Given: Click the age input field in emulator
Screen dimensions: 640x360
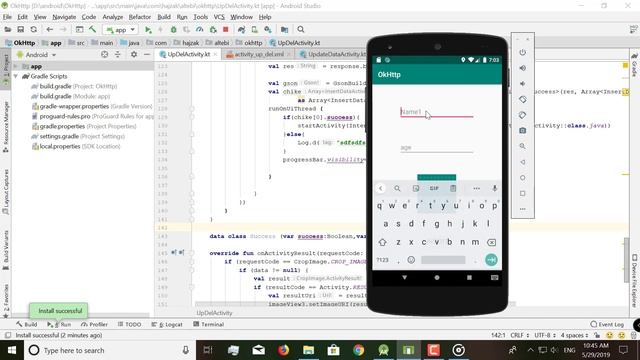Looking at the screenshot, I should click(x=436, y=147).
